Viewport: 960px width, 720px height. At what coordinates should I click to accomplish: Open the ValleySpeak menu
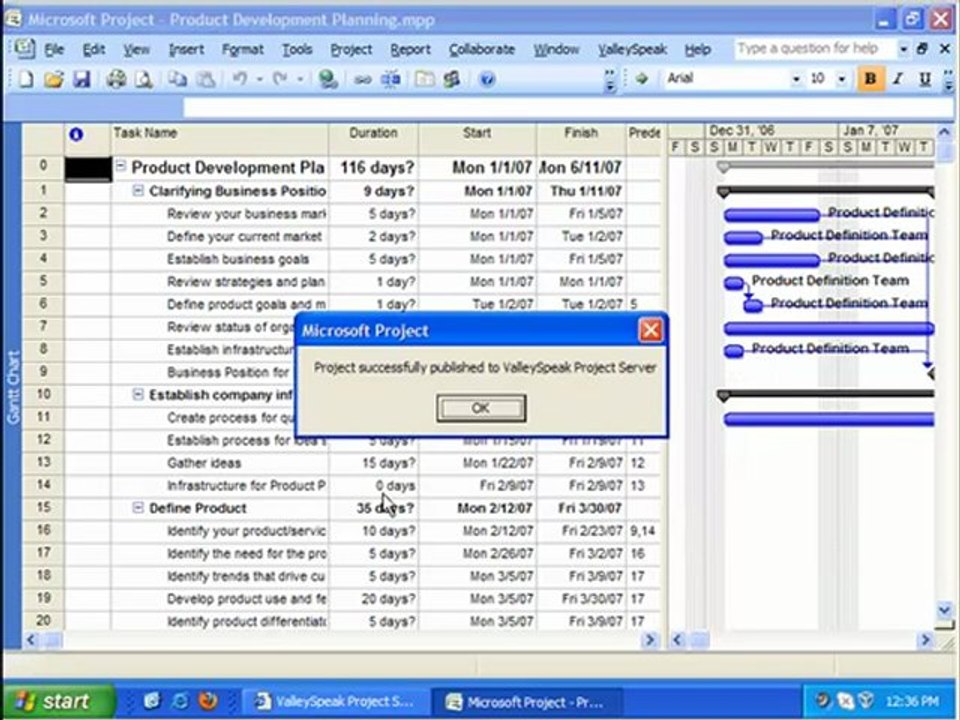click(632, 50)
